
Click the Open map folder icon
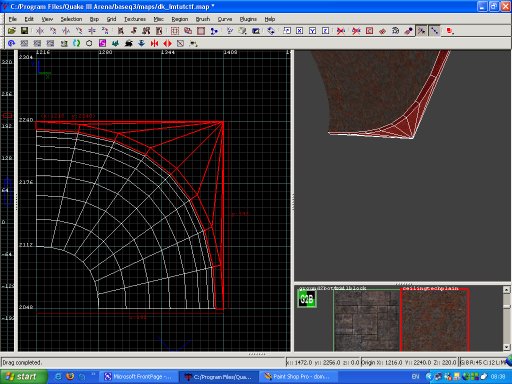click(12, 31)
